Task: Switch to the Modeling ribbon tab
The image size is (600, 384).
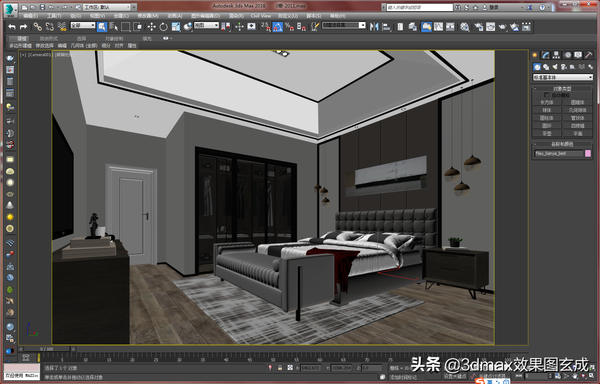Action: point(22,38)
